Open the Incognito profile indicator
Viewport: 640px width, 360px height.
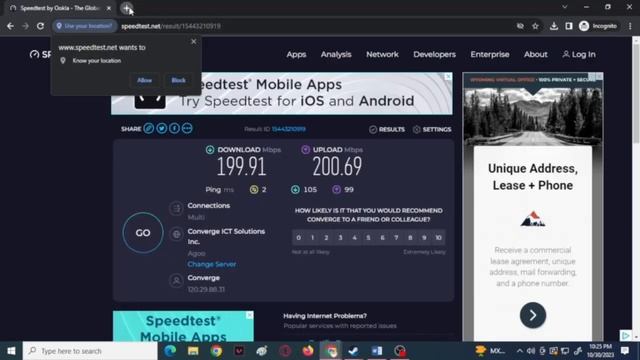tap(598, 26)
